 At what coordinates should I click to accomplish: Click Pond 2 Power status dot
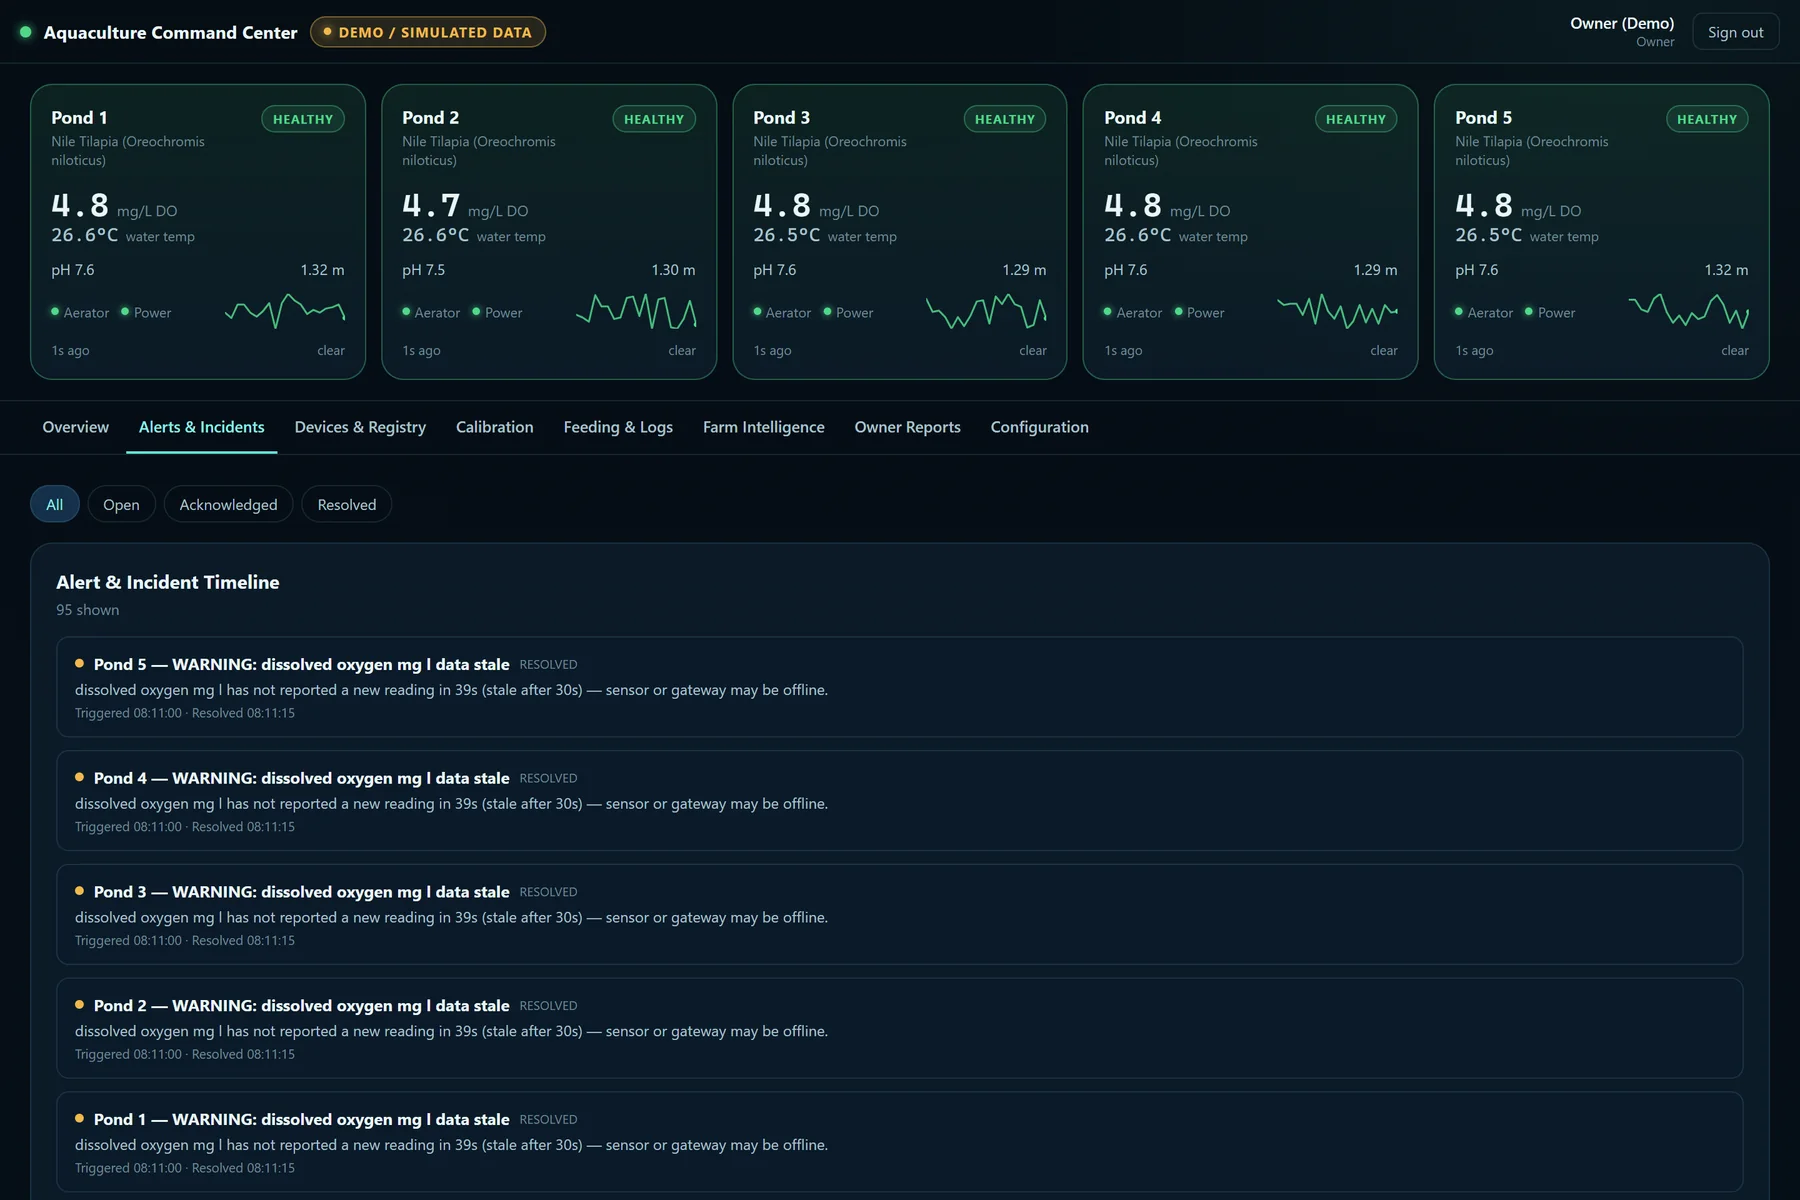(476, 312)
